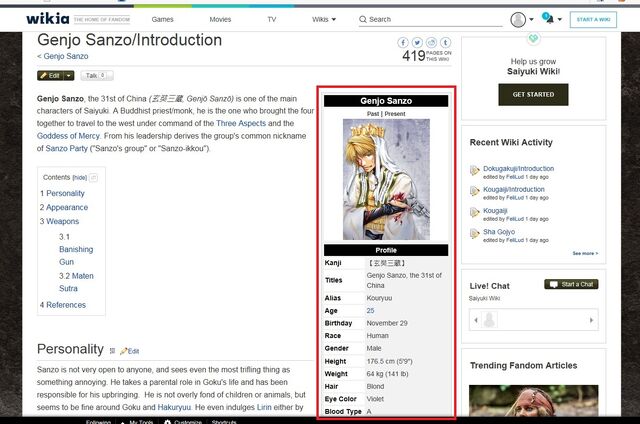The width and height of the screenshot is (640, 424).
Task: Share page on Reddit icon
Action: point(431,42)
